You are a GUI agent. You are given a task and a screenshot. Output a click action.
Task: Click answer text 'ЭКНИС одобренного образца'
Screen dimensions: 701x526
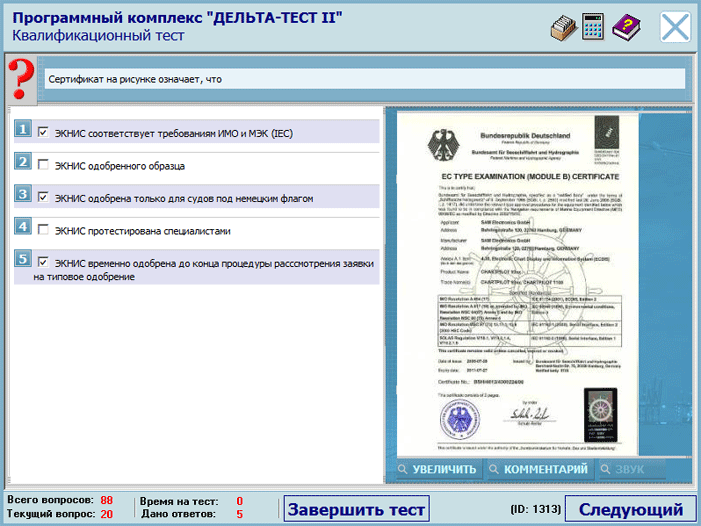[x=120, y=166]
